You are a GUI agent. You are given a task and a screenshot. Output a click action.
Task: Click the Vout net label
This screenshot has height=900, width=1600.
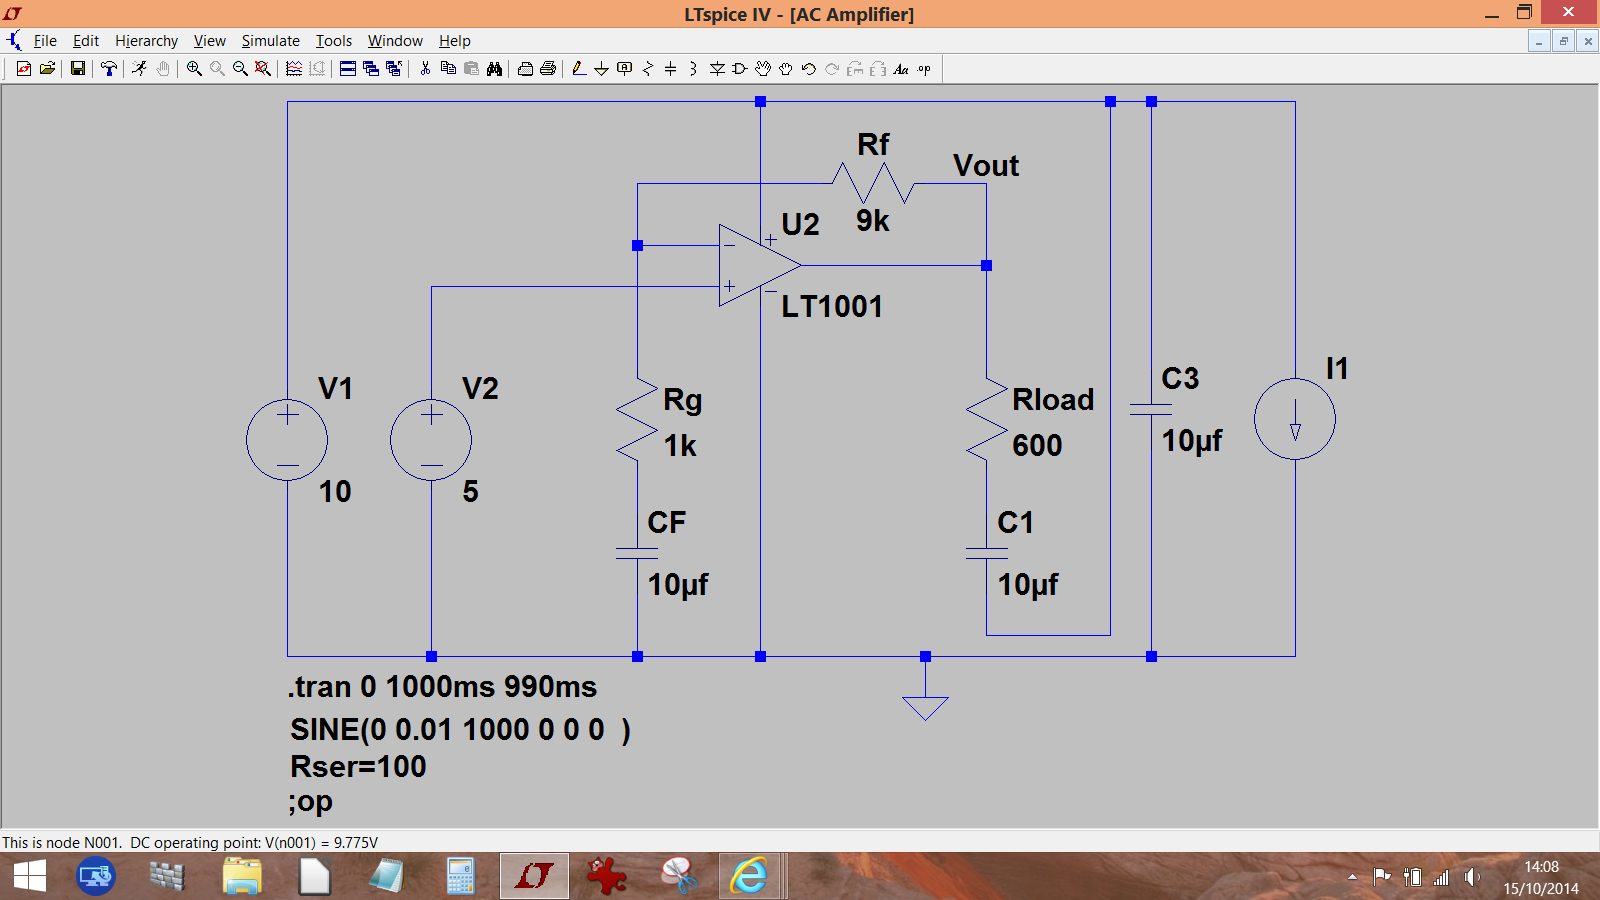pos(986,166)
